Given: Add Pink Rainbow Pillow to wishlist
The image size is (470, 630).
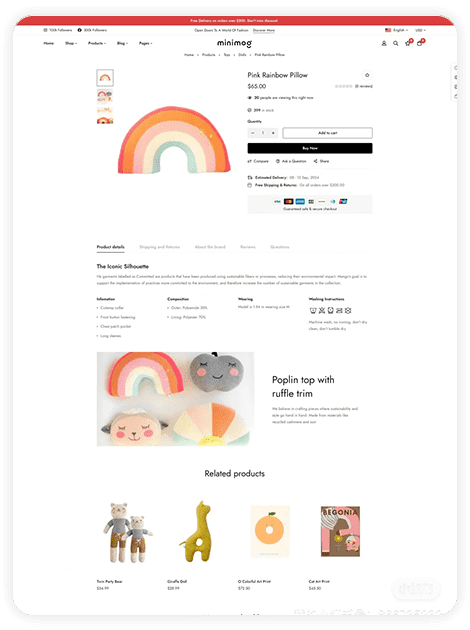Looking at the screenshot, I should 367,75.
